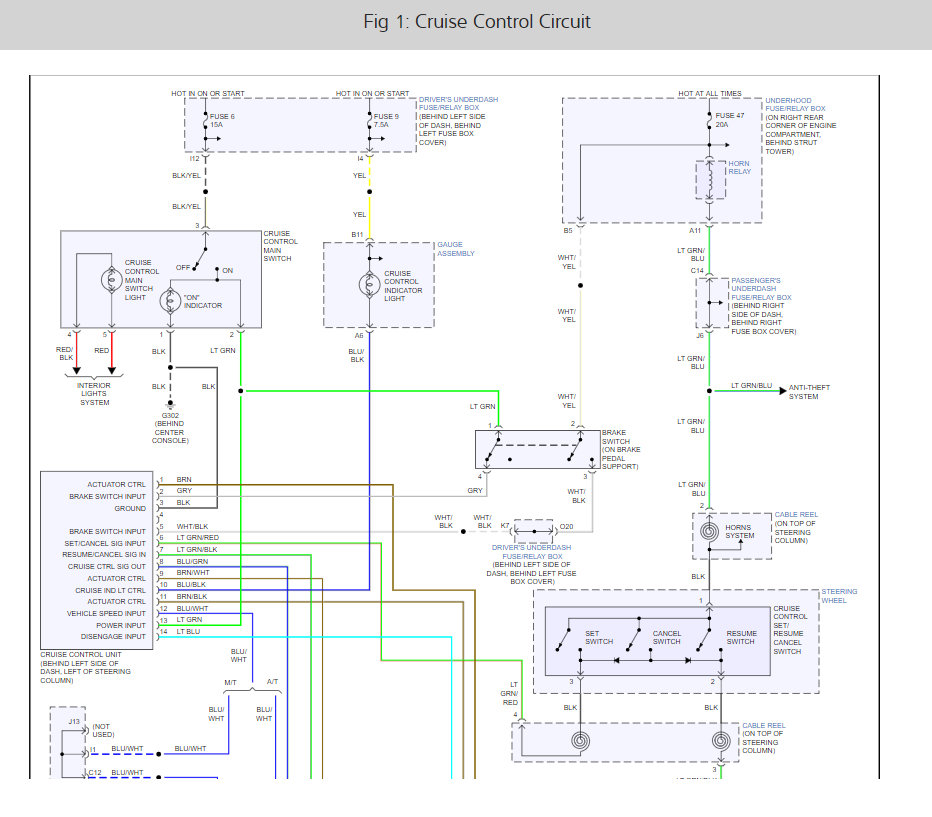Click the HORN RELAY label
Image resolution: width=932 pixels, height=817 pixels.
(x=740, y=168)
